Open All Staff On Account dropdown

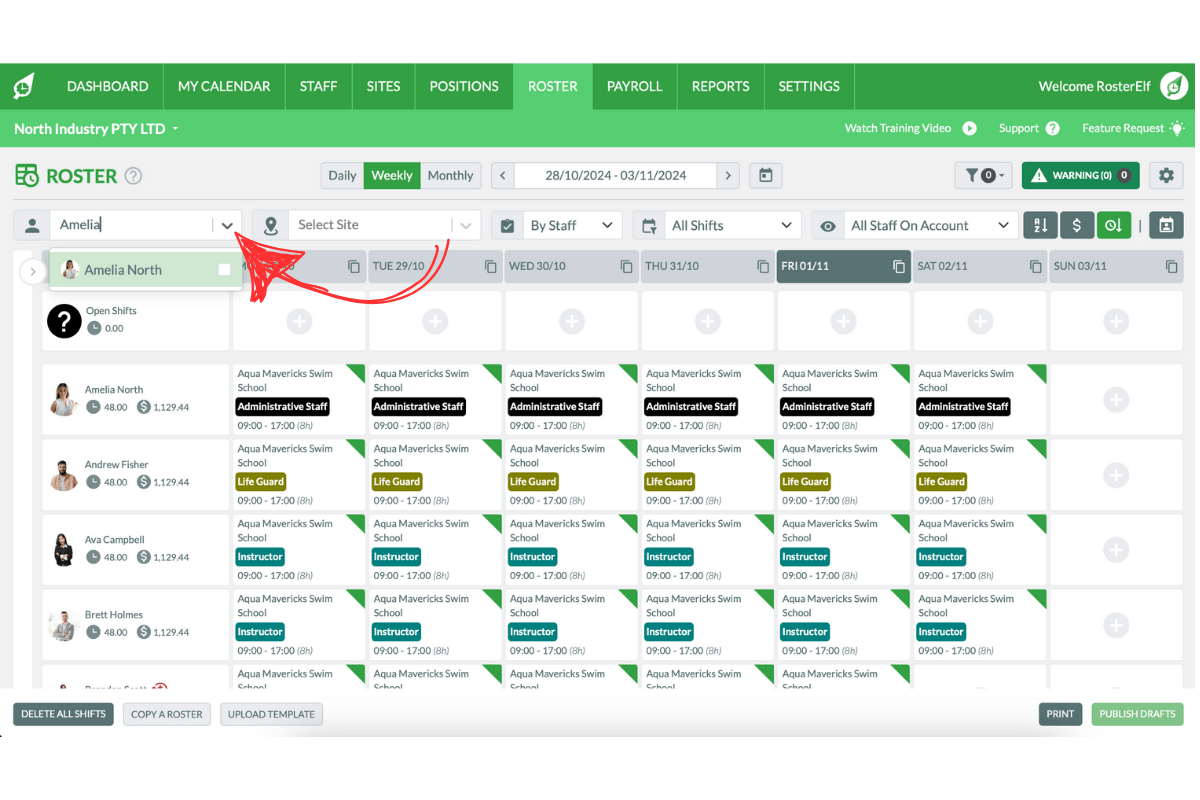[x=931, y=225]
